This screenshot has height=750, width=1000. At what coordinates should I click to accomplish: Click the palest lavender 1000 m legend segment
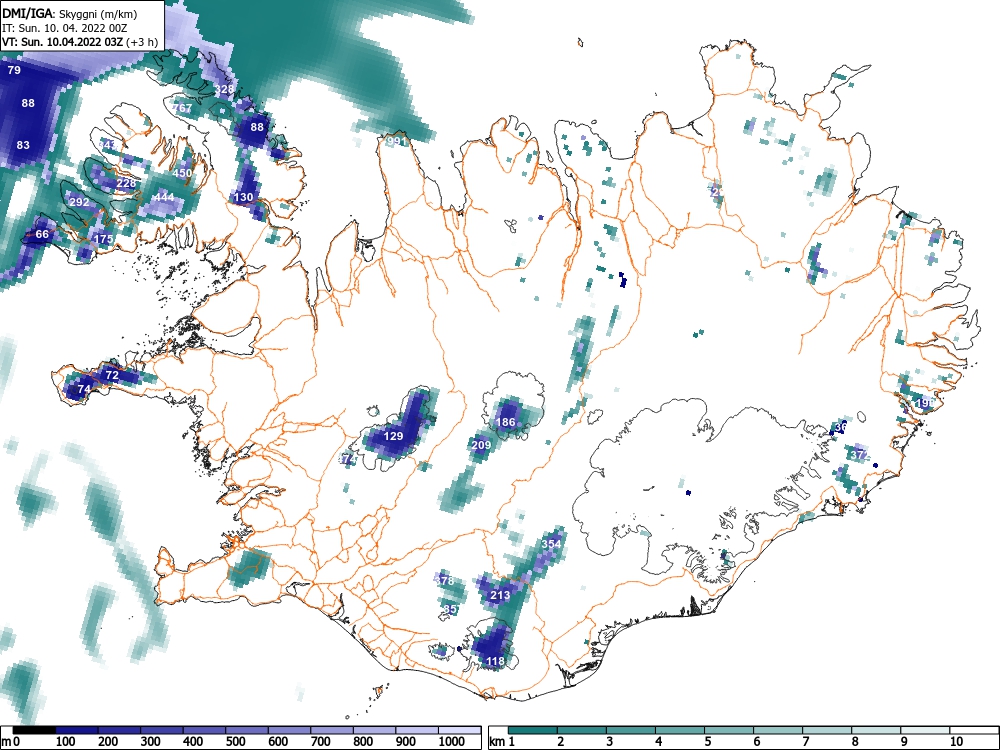click(459, 730)
